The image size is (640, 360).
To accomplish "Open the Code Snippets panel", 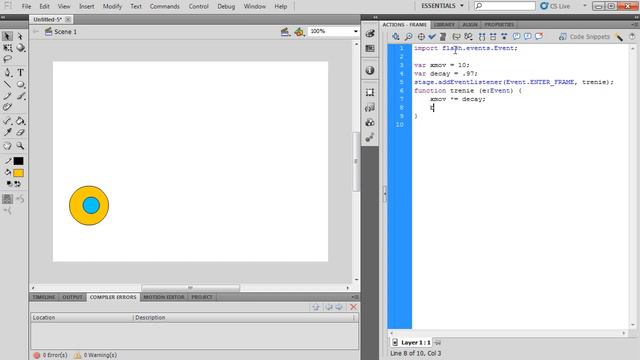I will [x=584, y=37].
